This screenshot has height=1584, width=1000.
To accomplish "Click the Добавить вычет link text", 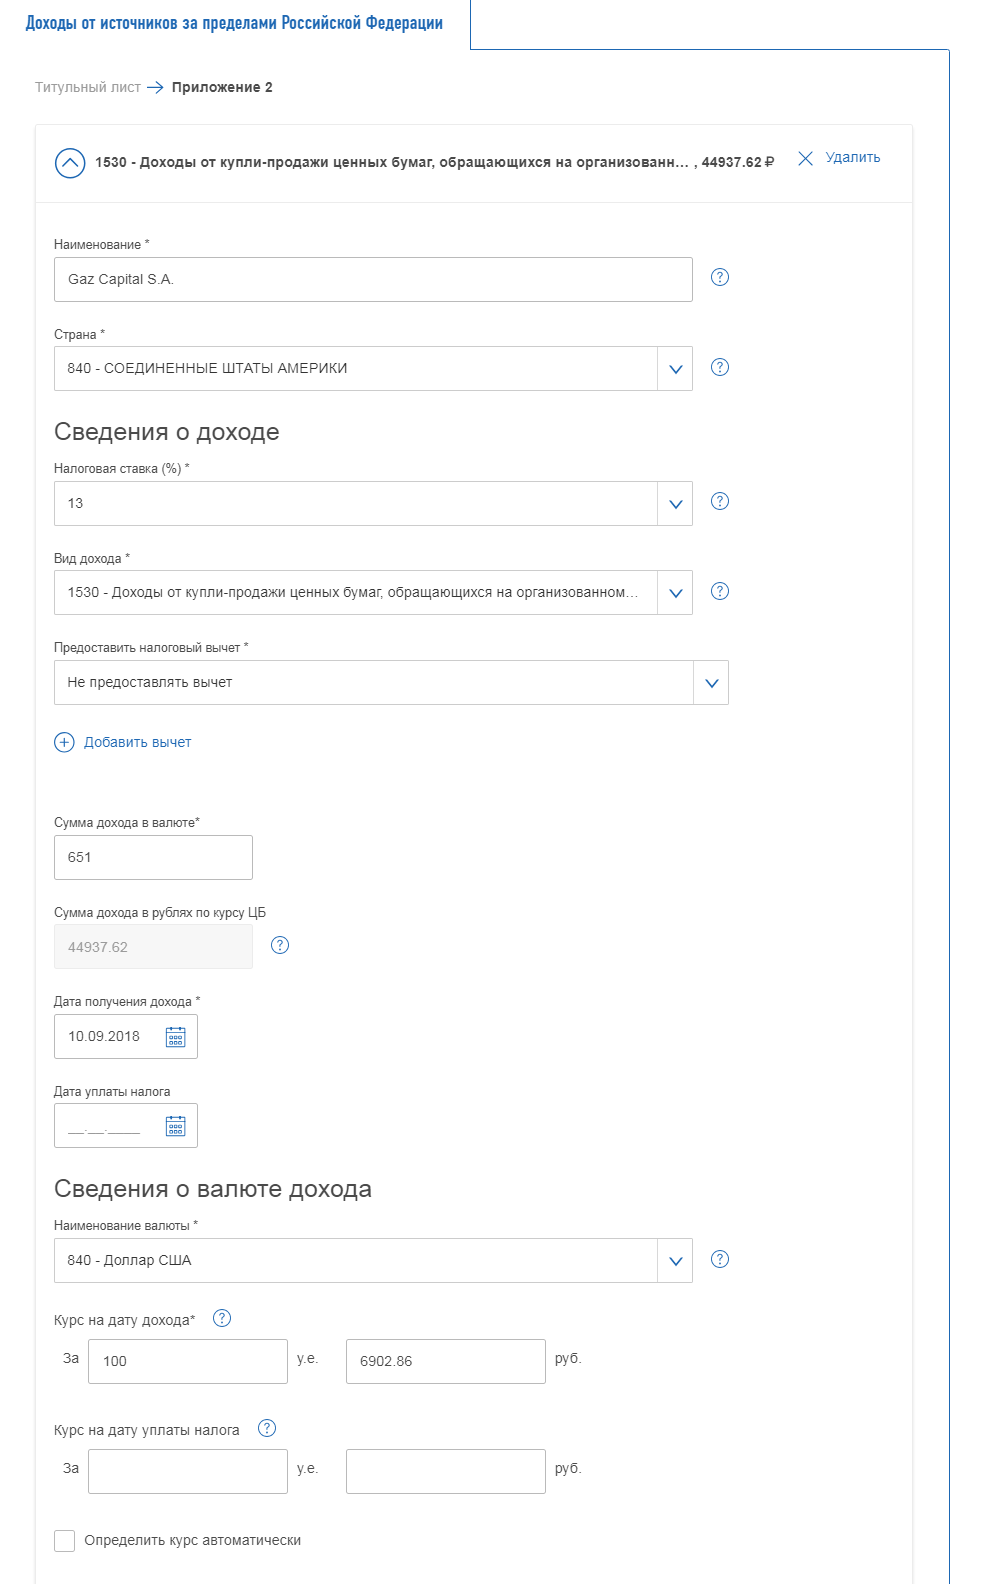I will pyautogui.click(x=138, y=742).
